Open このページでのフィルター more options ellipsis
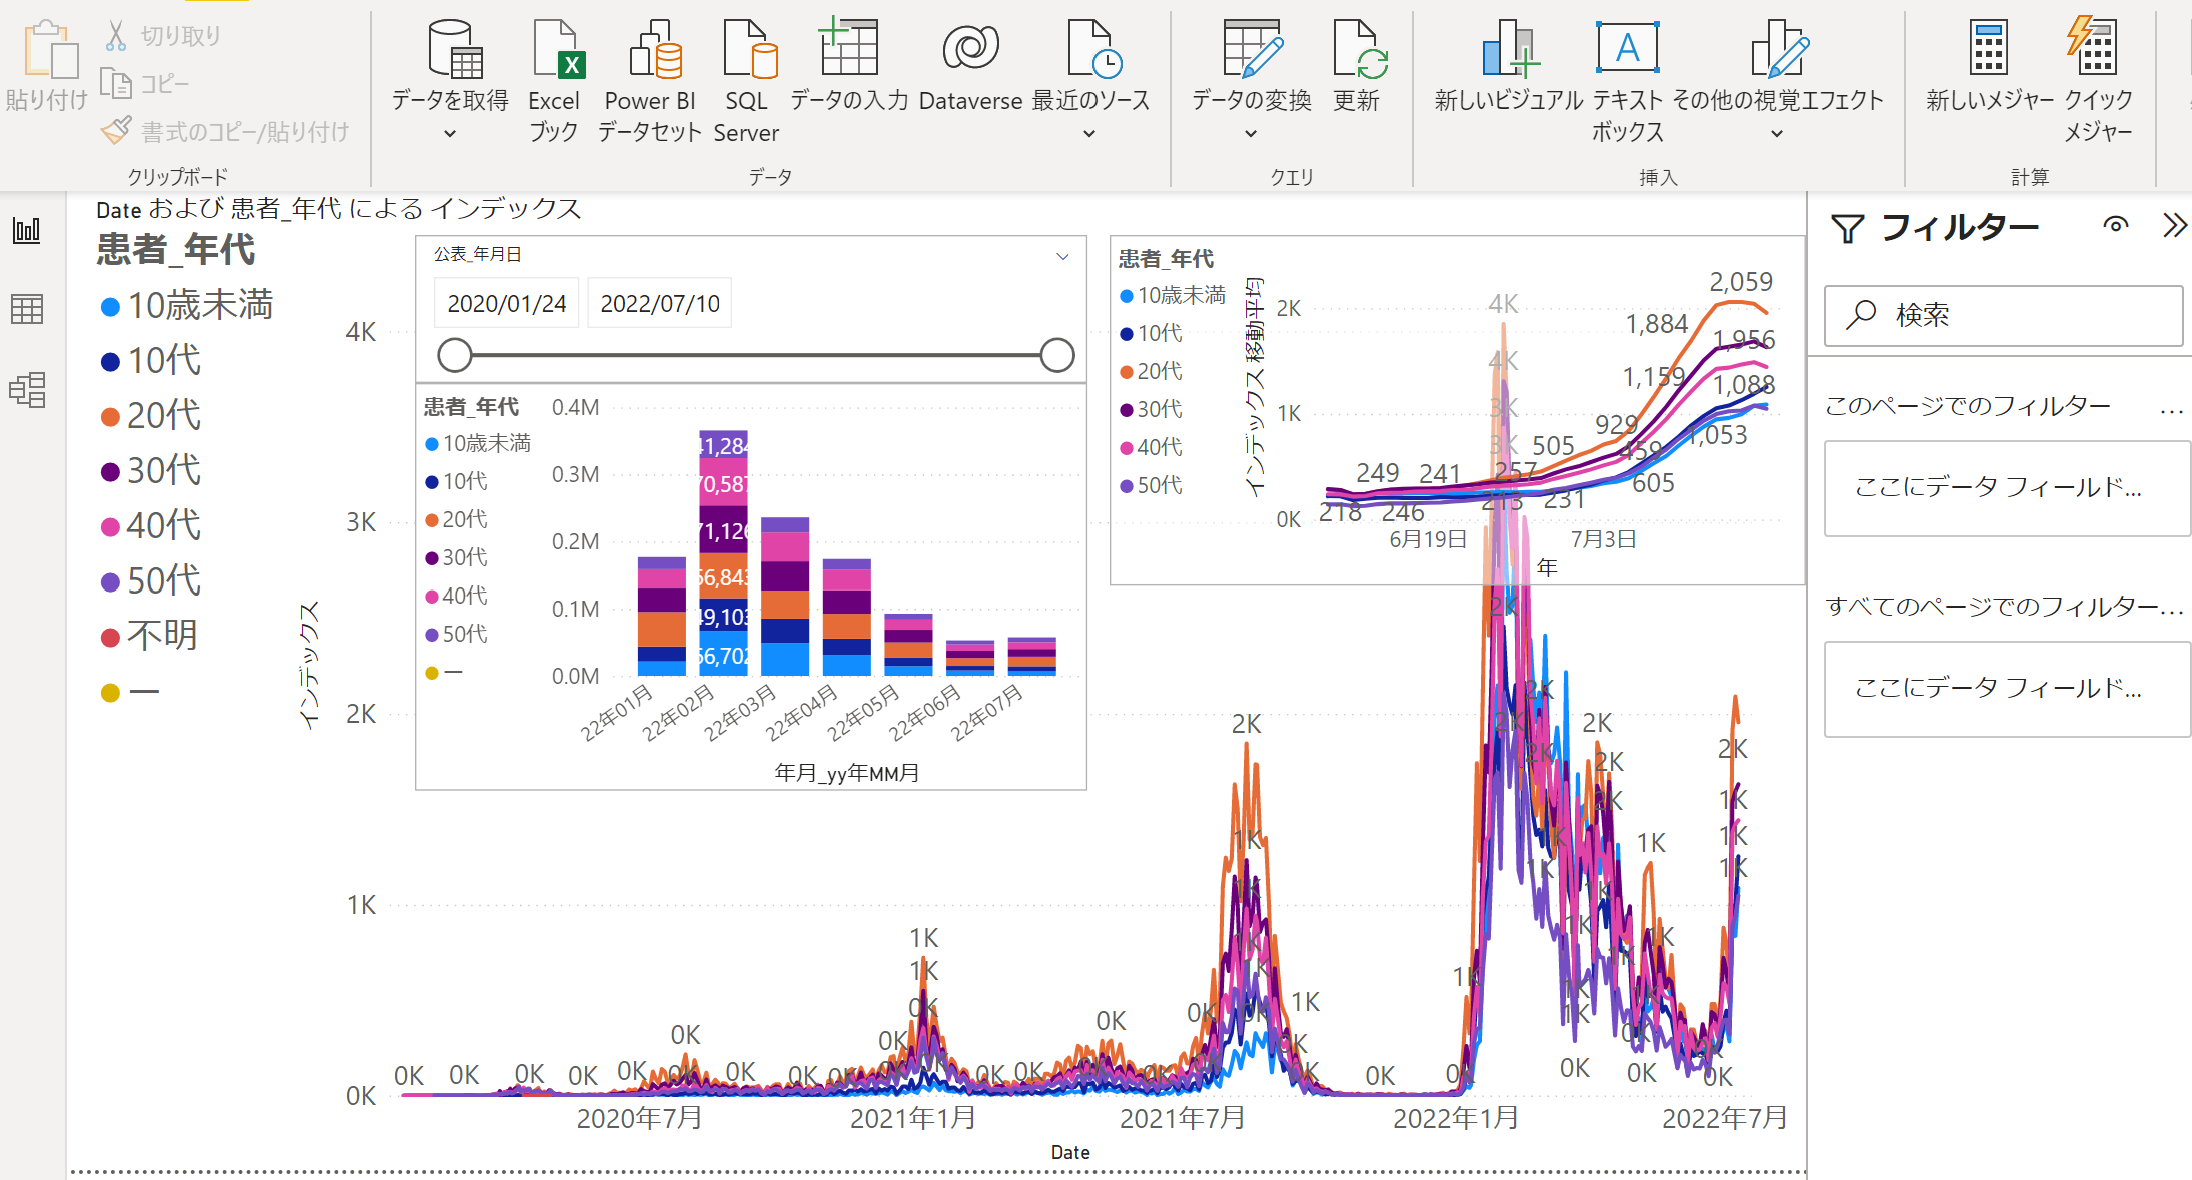Image resolution: width=2192 pixels, height=1180 pixels. (2171, 410)
